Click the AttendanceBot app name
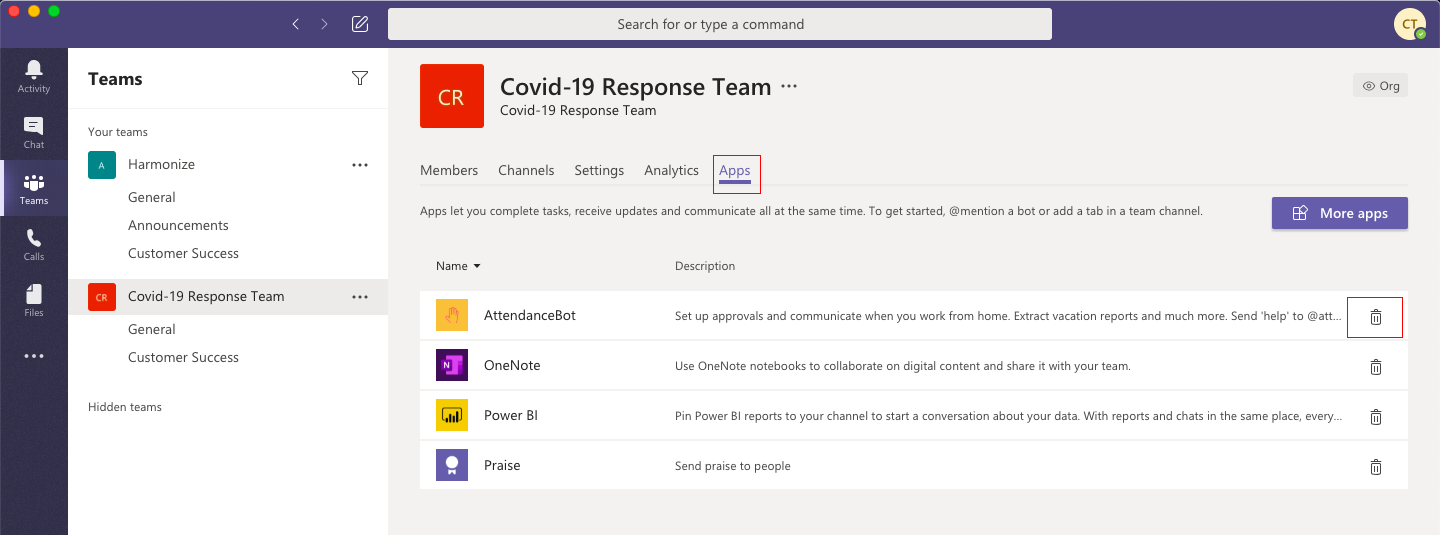Image resolution: width=1440 pixels, height=535 pixels. (x=530, y=315)
